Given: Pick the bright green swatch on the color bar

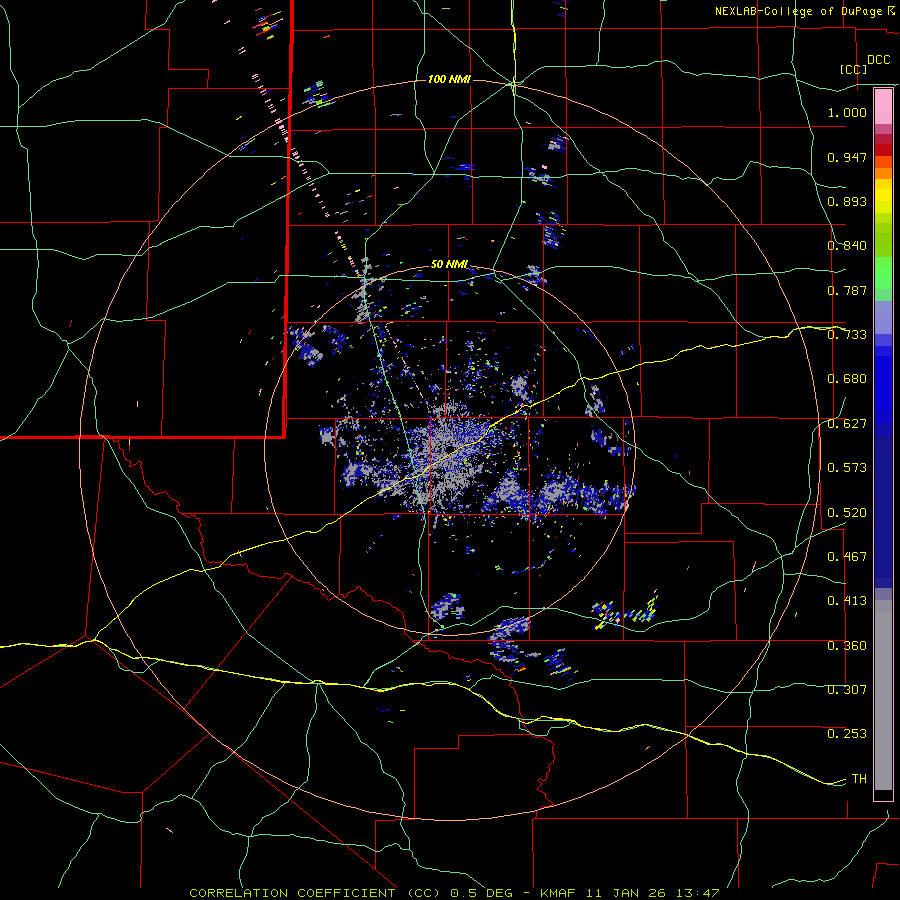Looking at the screenshot, I should [x=883, y=273].
